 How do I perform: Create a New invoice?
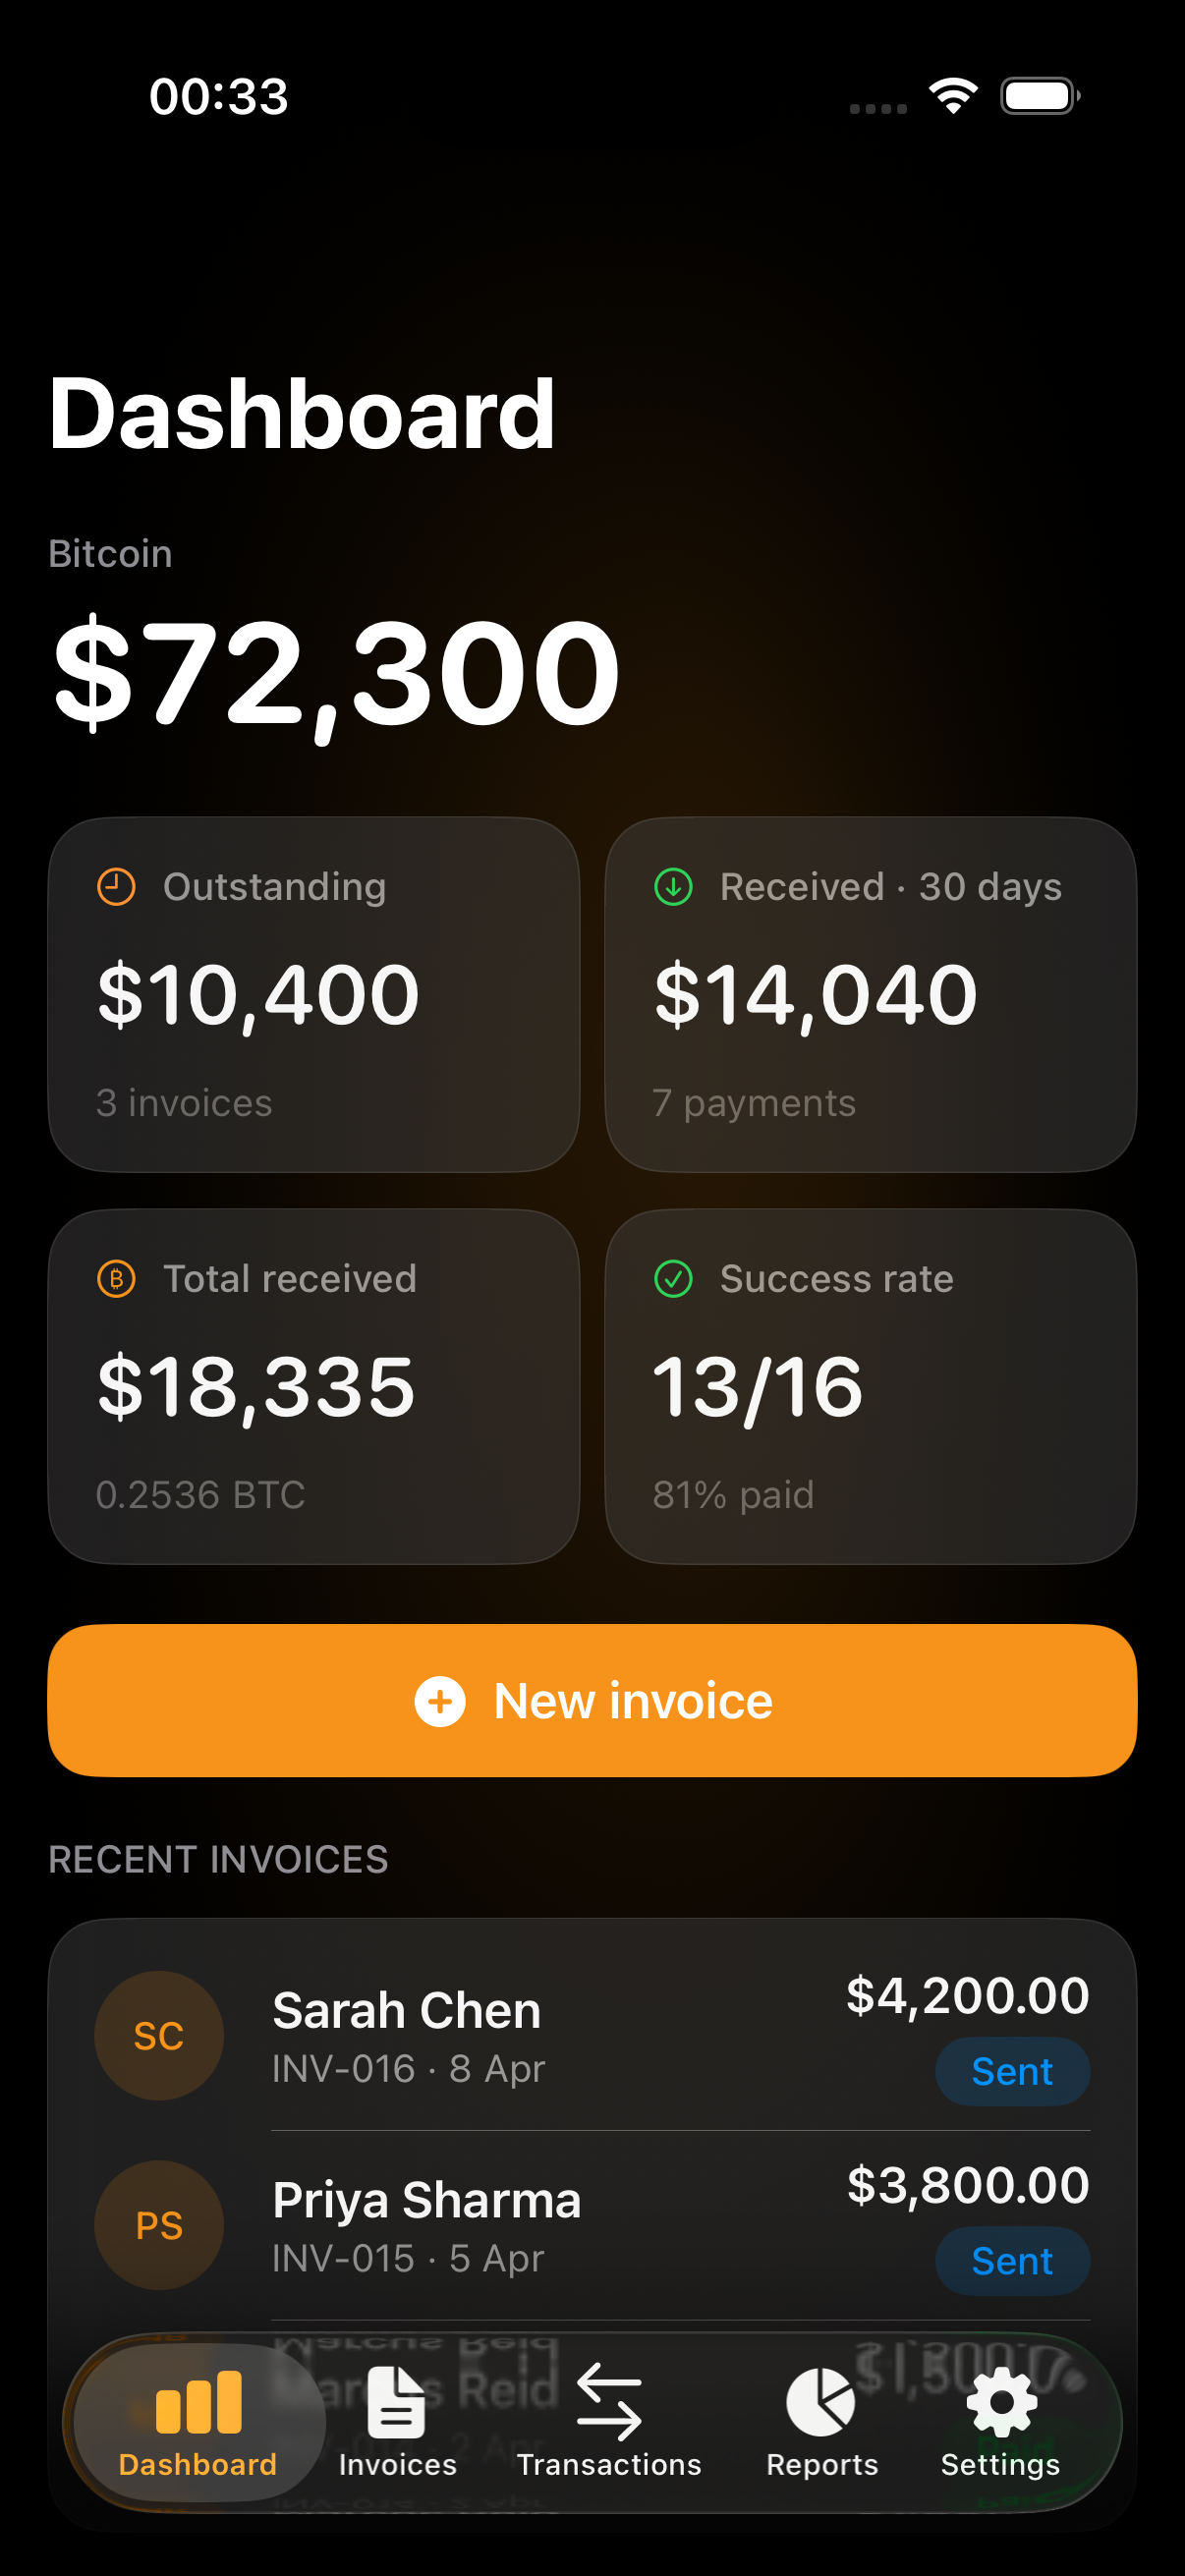tap(592, 1701)
